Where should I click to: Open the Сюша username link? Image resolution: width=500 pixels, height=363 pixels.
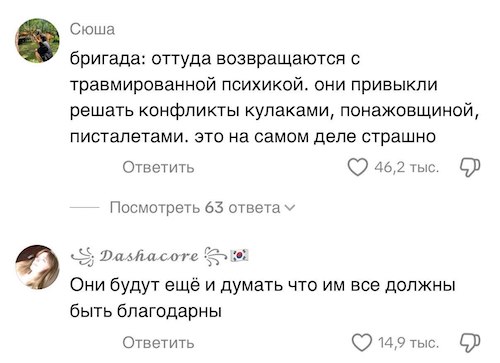pos(92,29)
